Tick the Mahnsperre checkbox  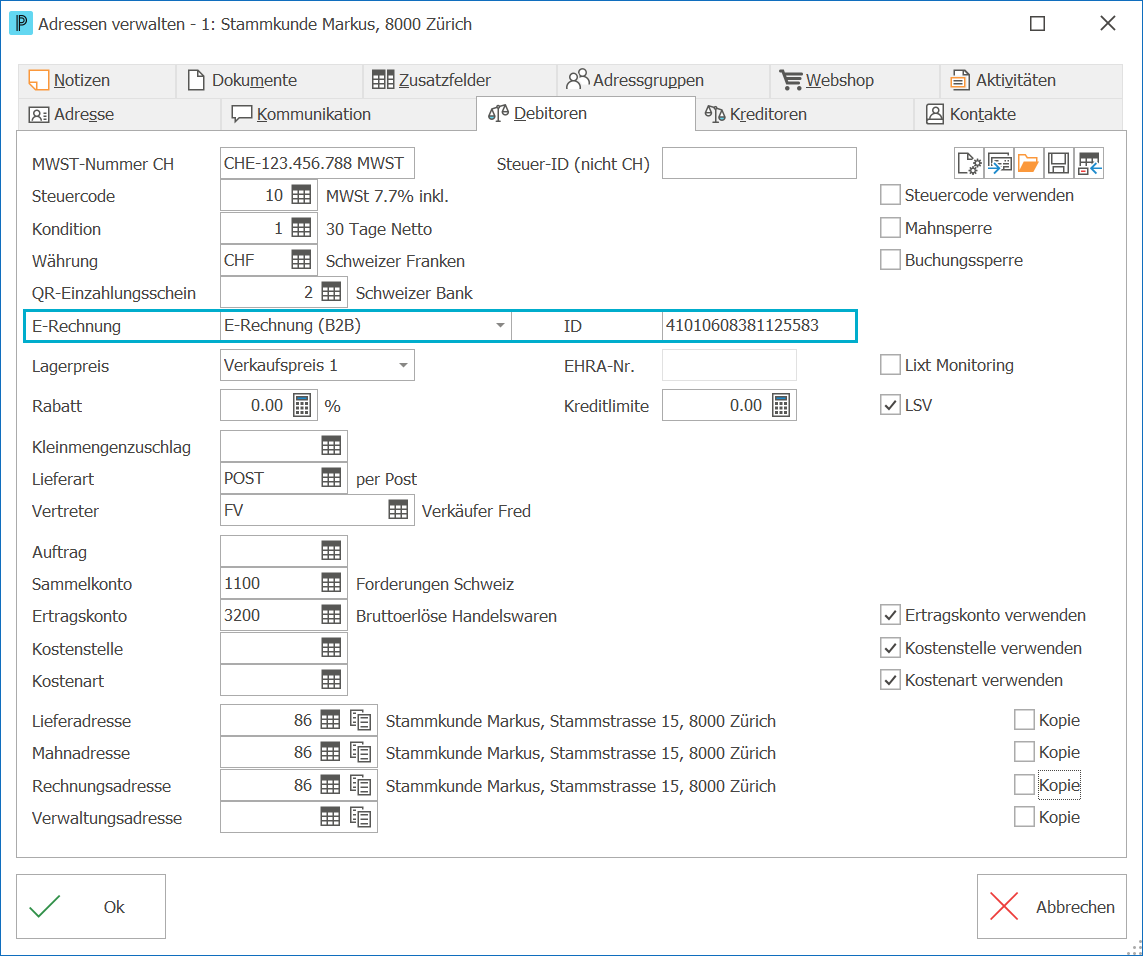pos(890,228)
